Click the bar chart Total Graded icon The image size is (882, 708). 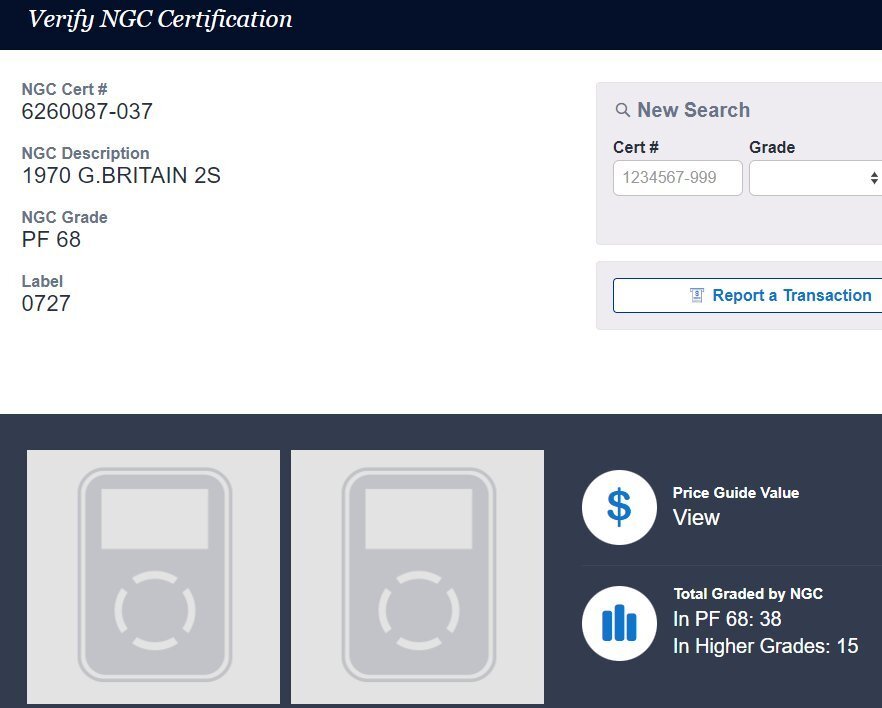pyautogui.click(x=619, y=623)
